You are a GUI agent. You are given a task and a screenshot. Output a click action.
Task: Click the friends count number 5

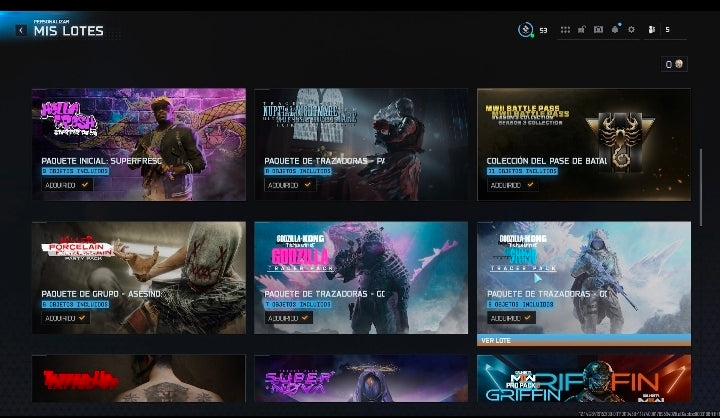667,29
